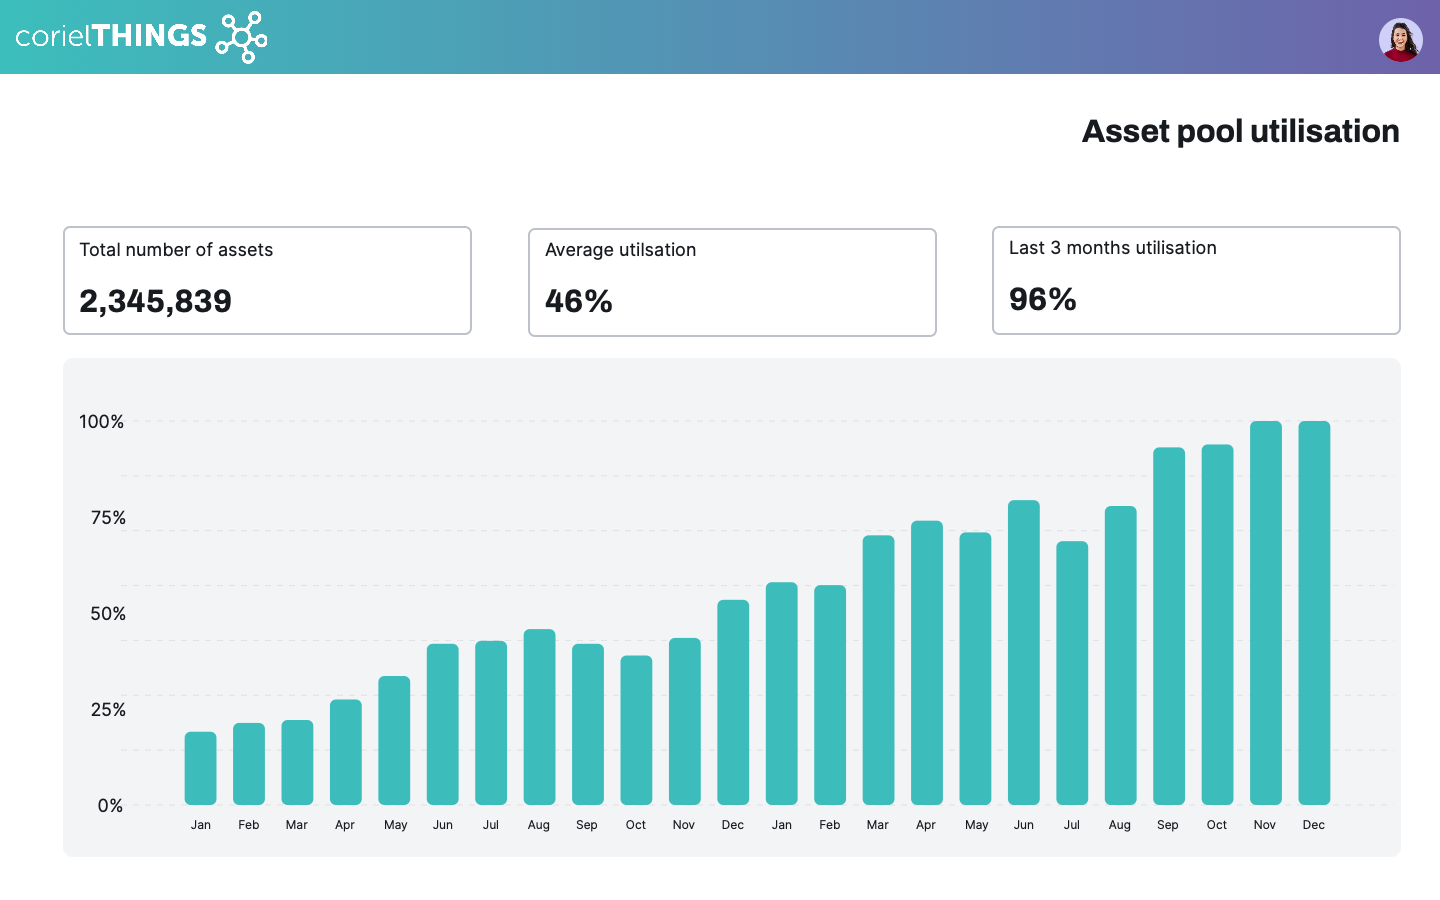
Task: Click the 0% y-axis label
Action: pyautogui.click(x=110, y=806)
